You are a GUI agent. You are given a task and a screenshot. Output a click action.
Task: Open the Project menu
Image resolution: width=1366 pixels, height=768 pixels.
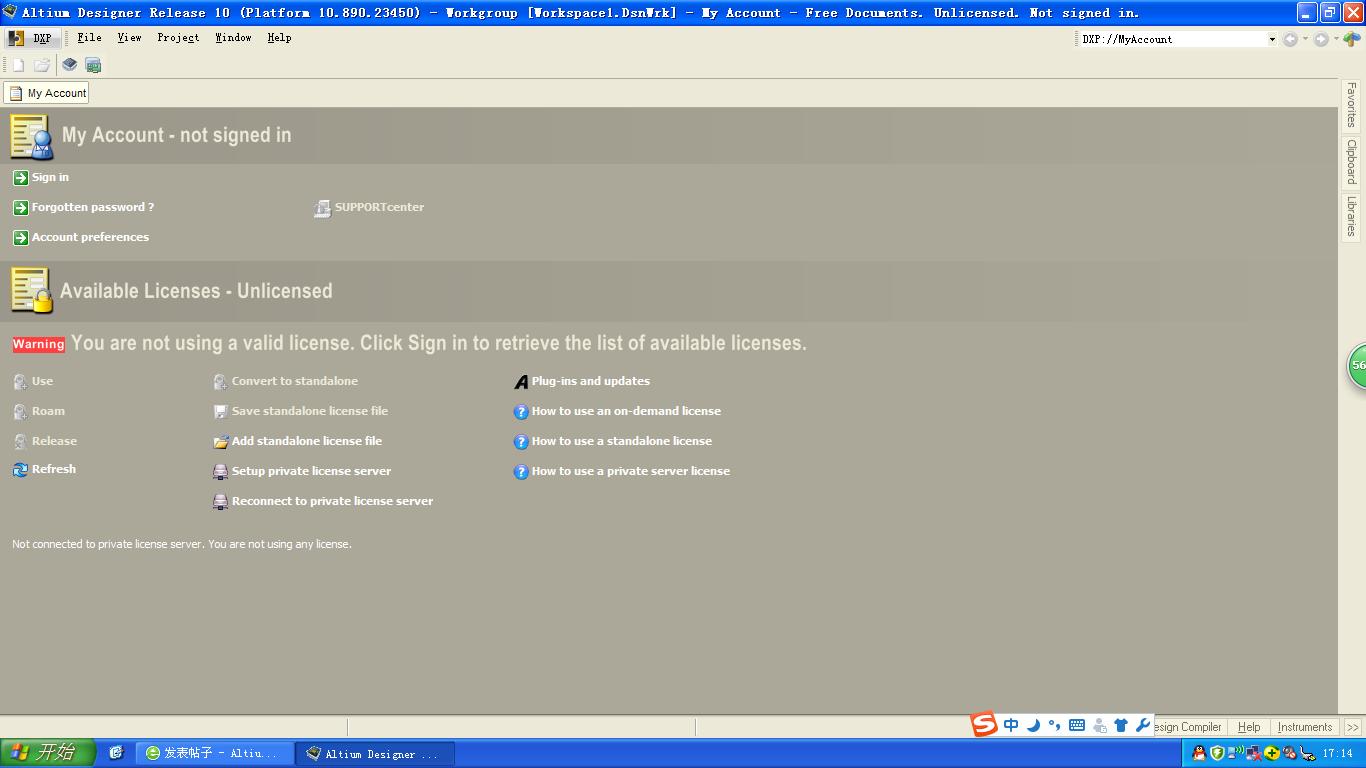pyautogui.click(x=178, y=38)
